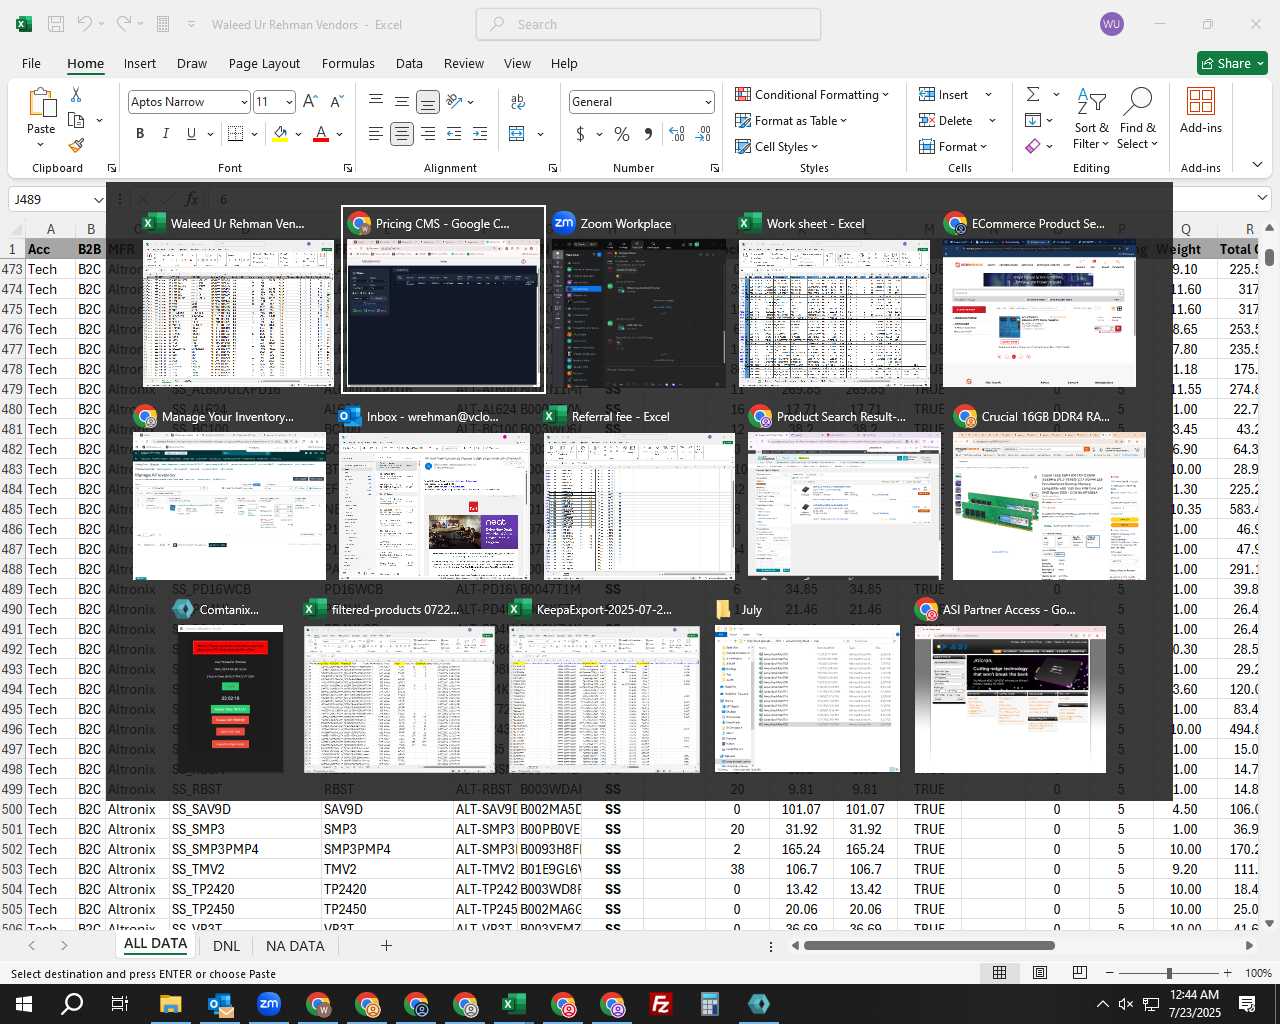Switch to the Zoom Workplace window thumbnail
Screen dimensions: 1280x1024
click(x=638, y=300)
